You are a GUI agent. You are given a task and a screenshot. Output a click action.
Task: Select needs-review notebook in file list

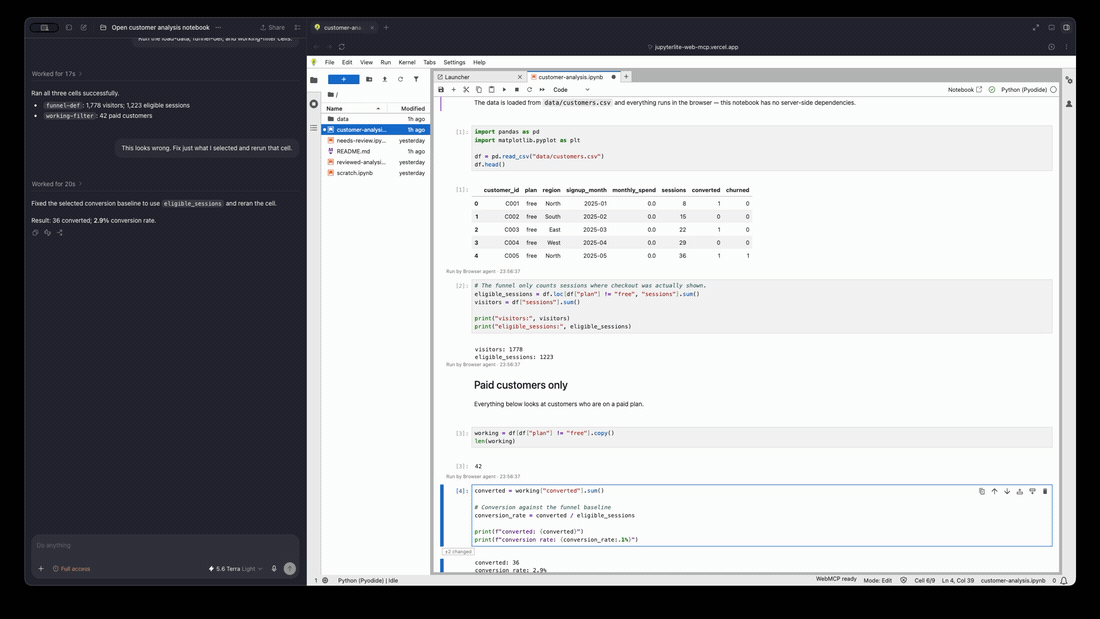[x=375, y=140]
